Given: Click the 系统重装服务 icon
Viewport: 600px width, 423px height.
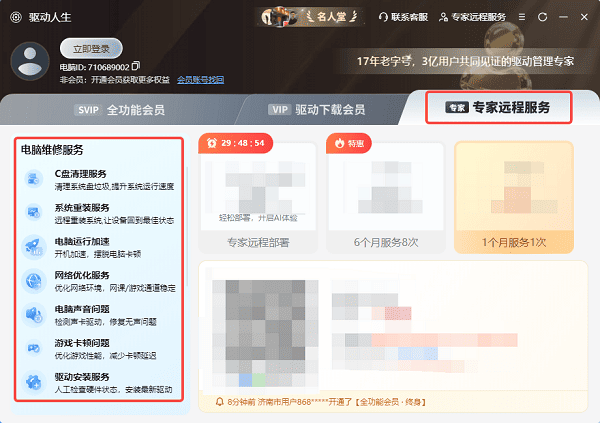Looking at the screenshot, I should tap(34, 212).
